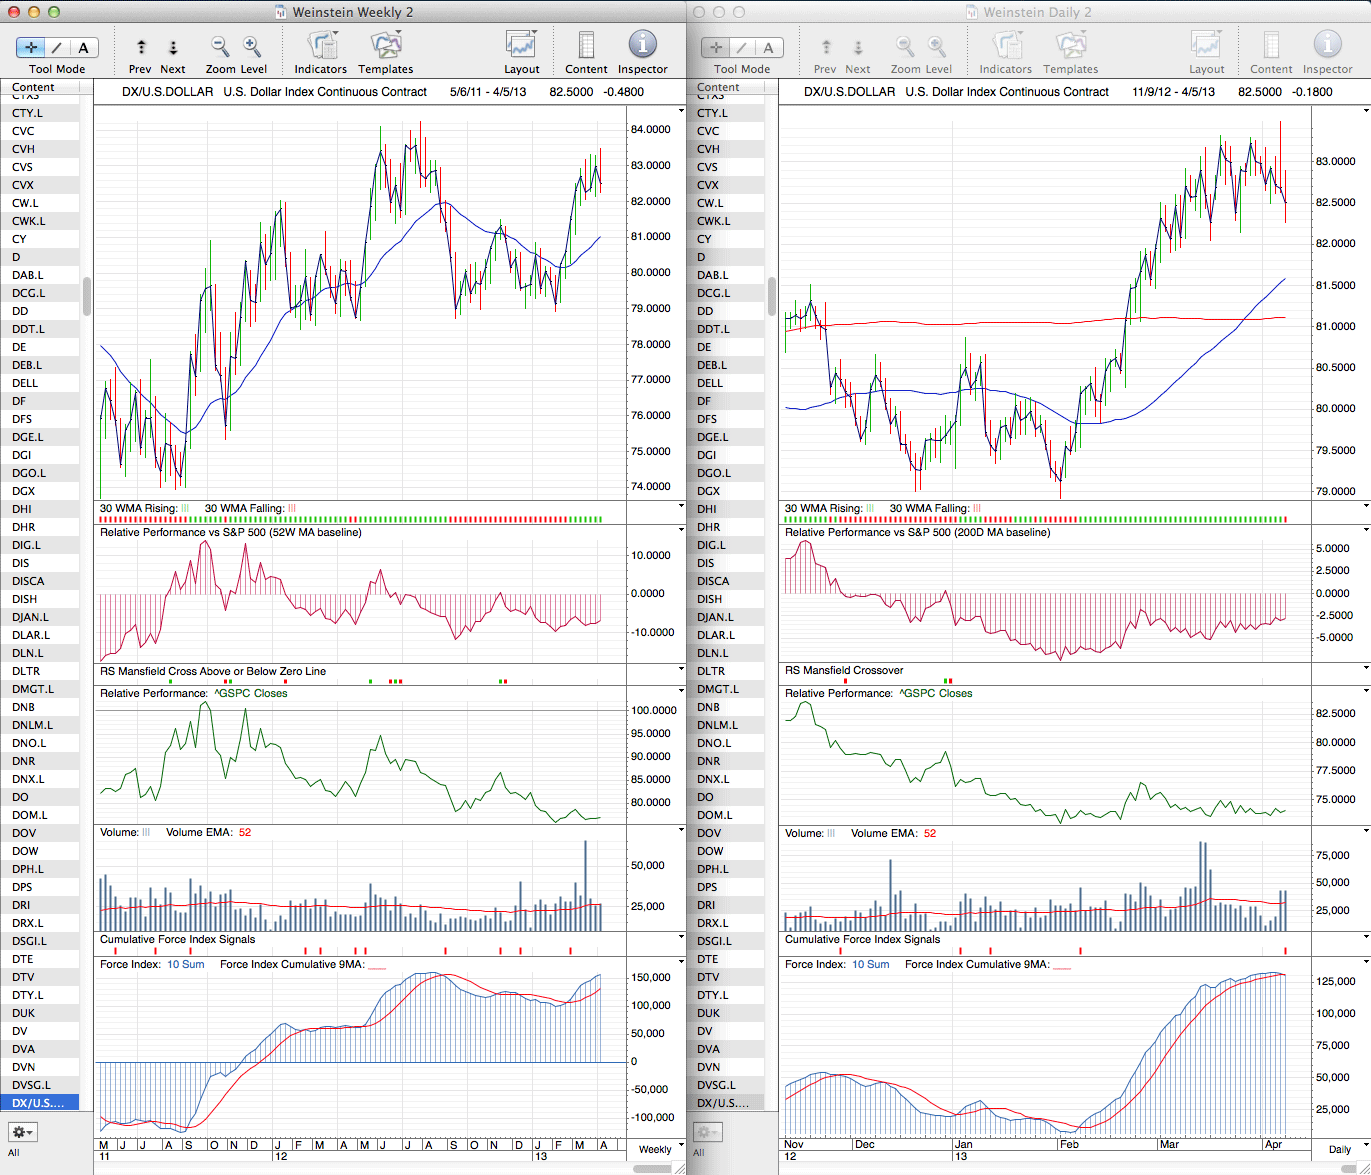Click the weekly symbol list scrollbar thumb
The height and width of the screenshot is (1175, 1371).
click(87, 296)
